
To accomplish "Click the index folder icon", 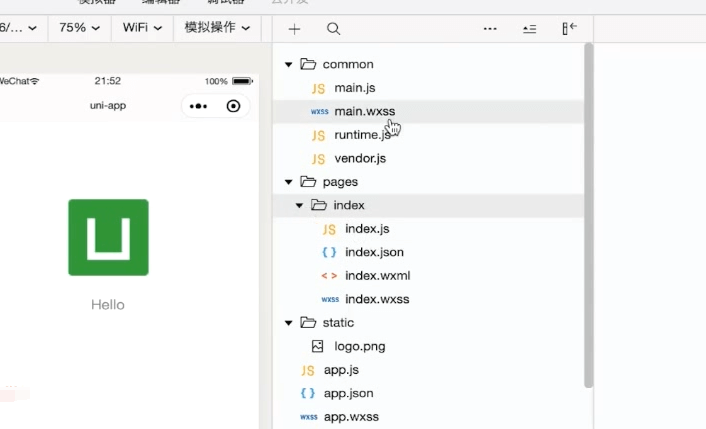I will tap(319, 205).
